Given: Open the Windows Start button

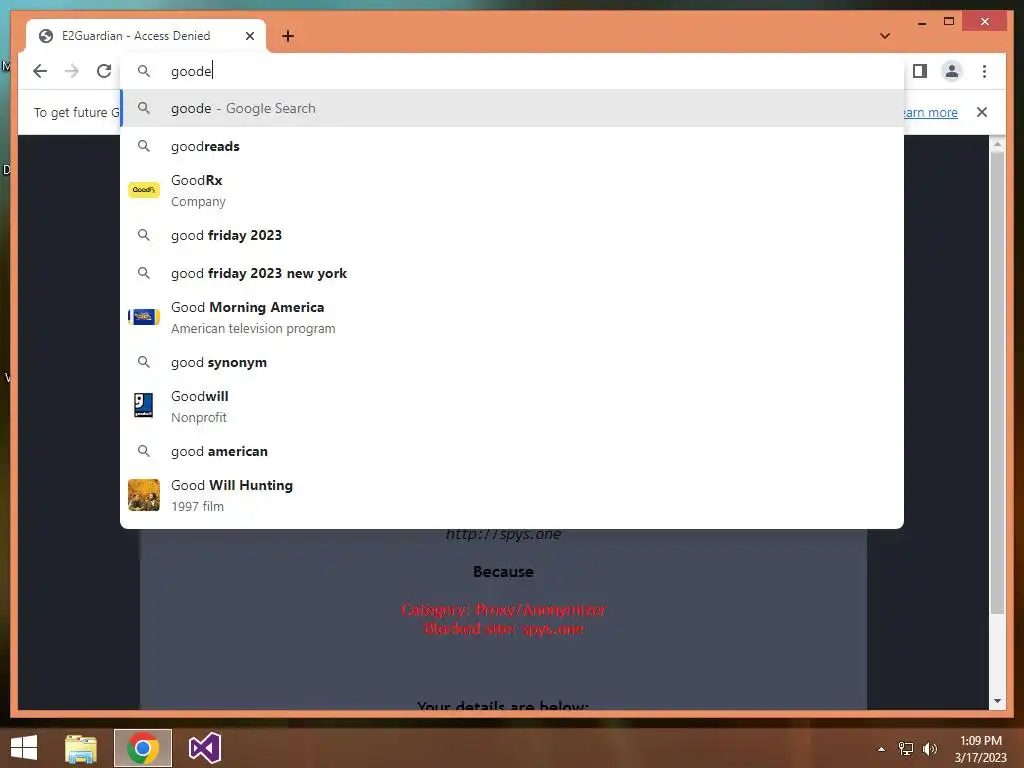Looking at the screenshot, I should [x=24, y=748].
